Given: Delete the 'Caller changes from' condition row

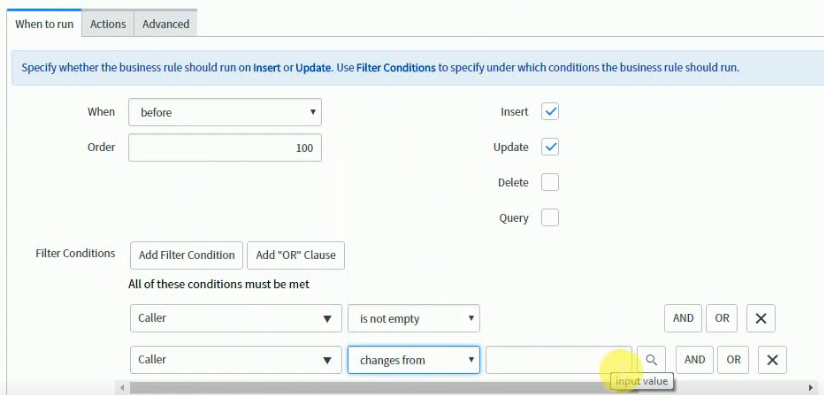Looking at the screenshot, I should coord(772,360).
